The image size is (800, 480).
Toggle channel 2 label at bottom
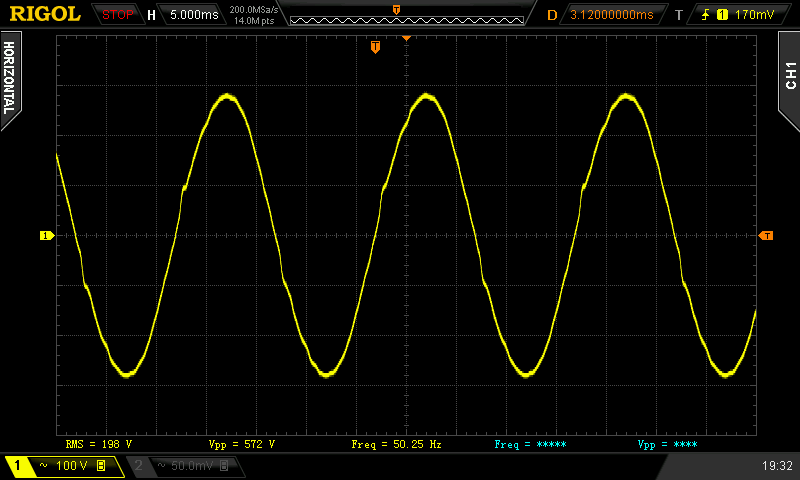click(139, 466)
